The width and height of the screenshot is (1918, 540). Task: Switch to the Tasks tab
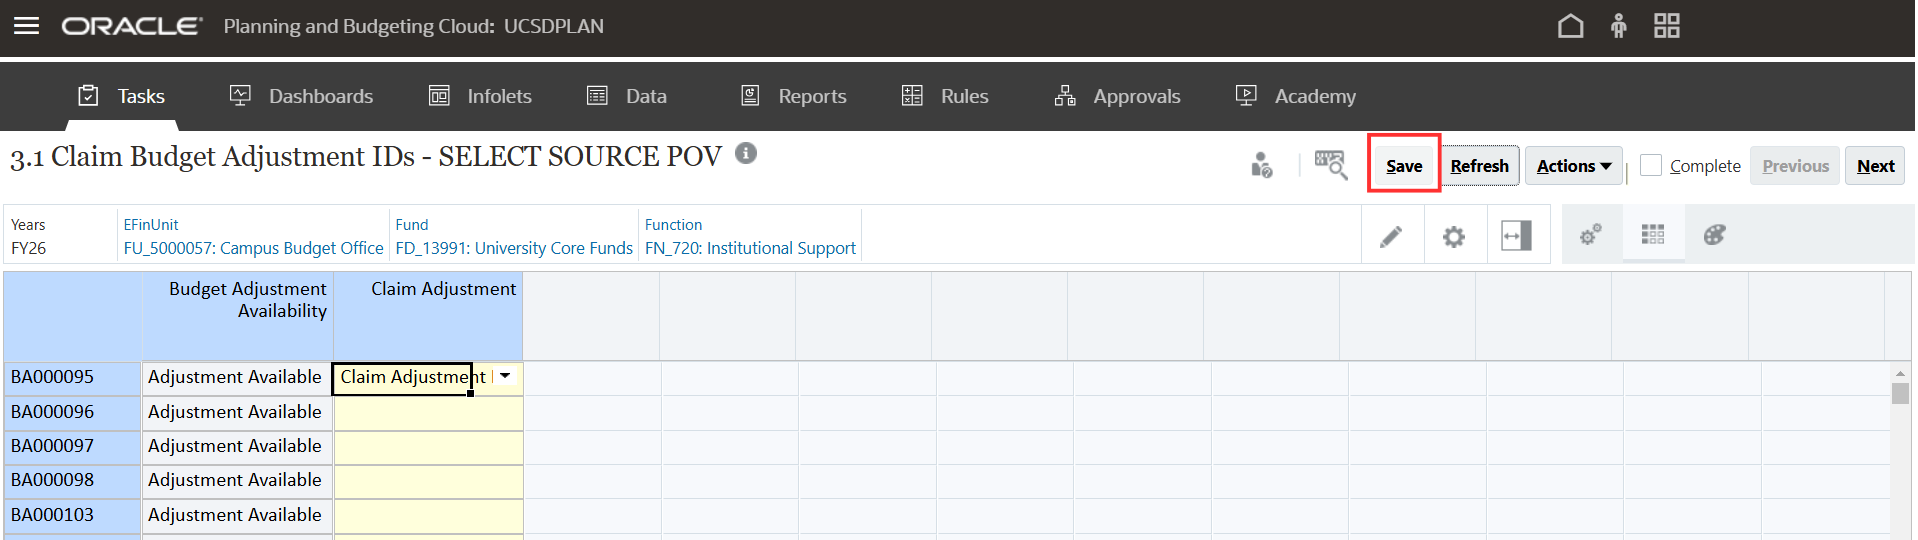[x=122, y=96]
